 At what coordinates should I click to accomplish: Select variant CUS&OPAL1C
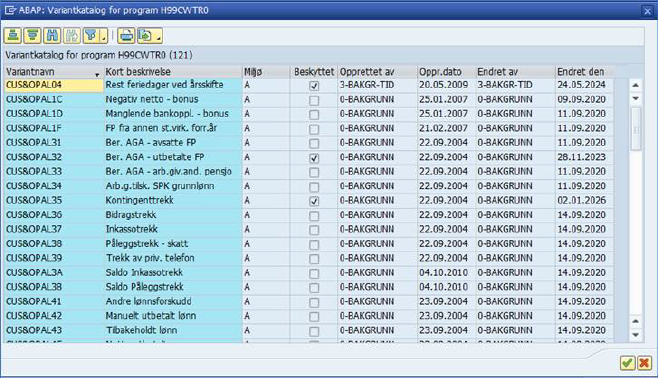(x=54, y=99)
